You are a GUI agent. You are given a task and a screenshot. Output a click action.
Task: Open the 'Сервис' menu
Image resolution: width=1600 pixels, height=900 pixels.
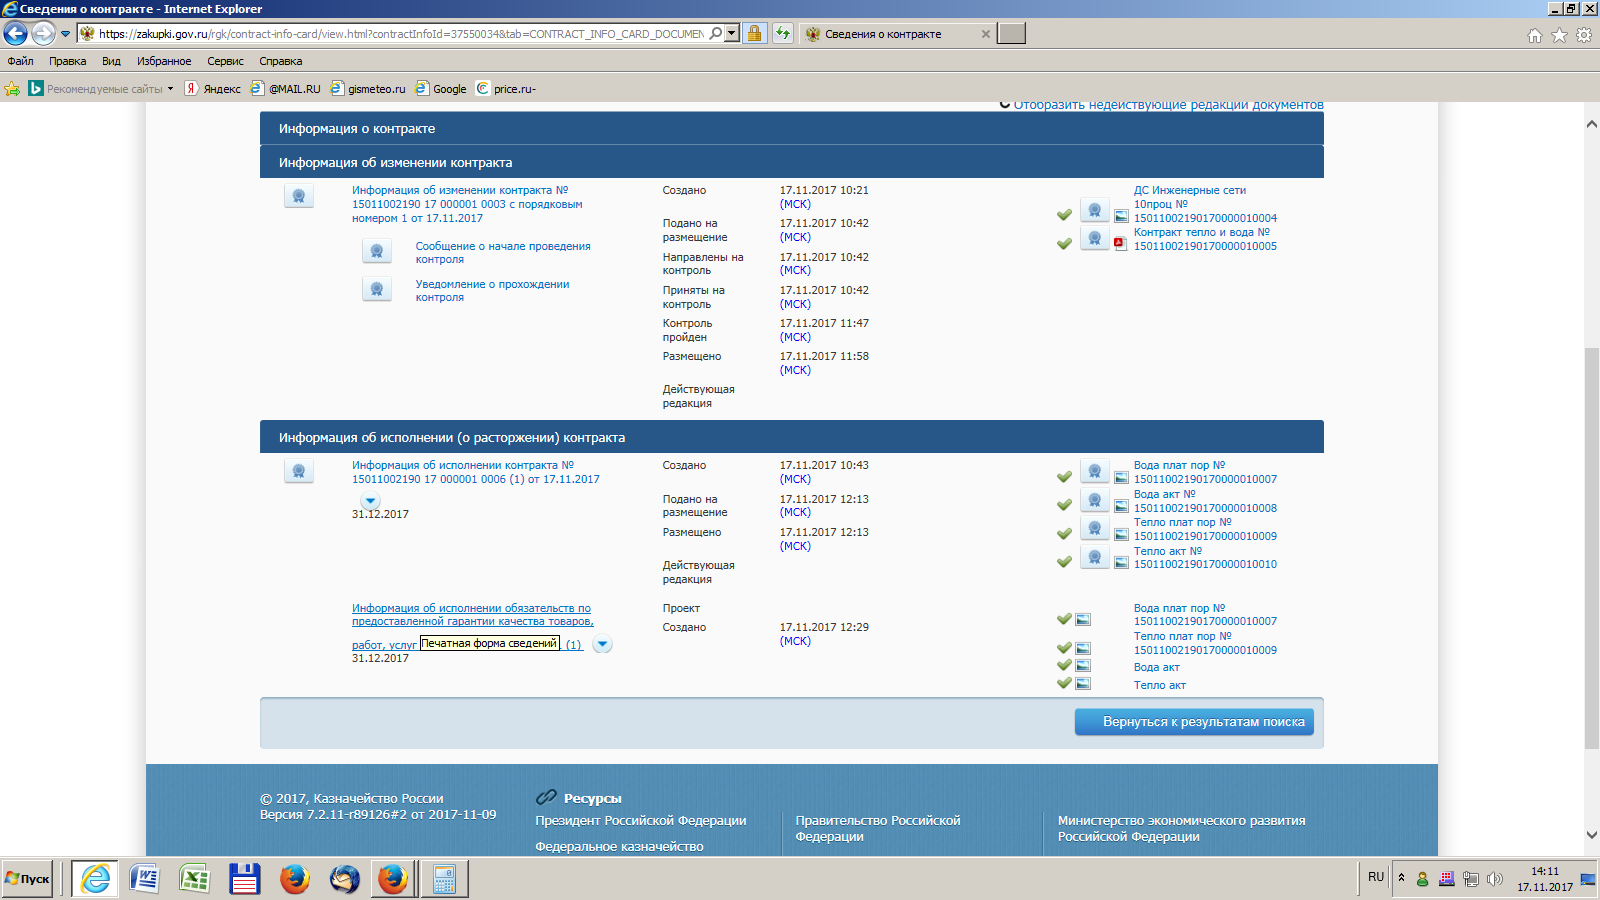point(225,61)
